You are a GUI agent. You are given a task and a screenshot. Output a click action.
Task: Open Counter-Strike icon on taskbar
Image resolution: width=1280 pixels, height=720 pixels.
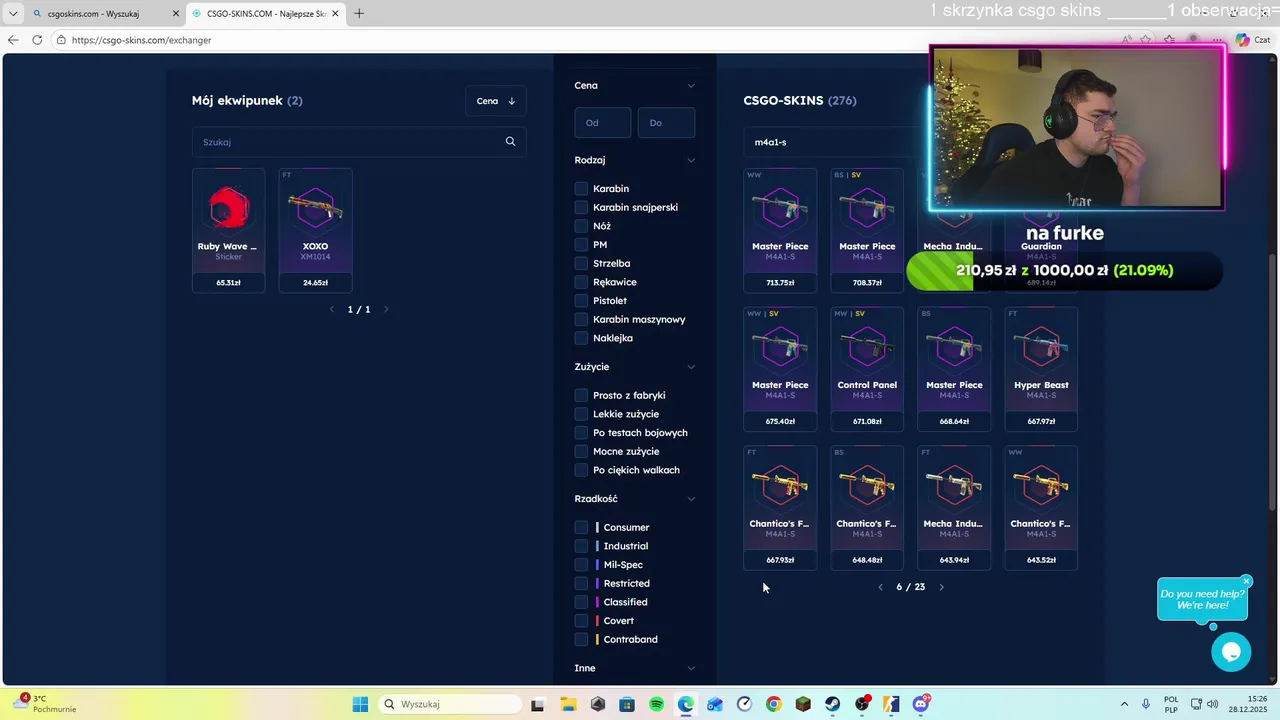tap(891, 704)
